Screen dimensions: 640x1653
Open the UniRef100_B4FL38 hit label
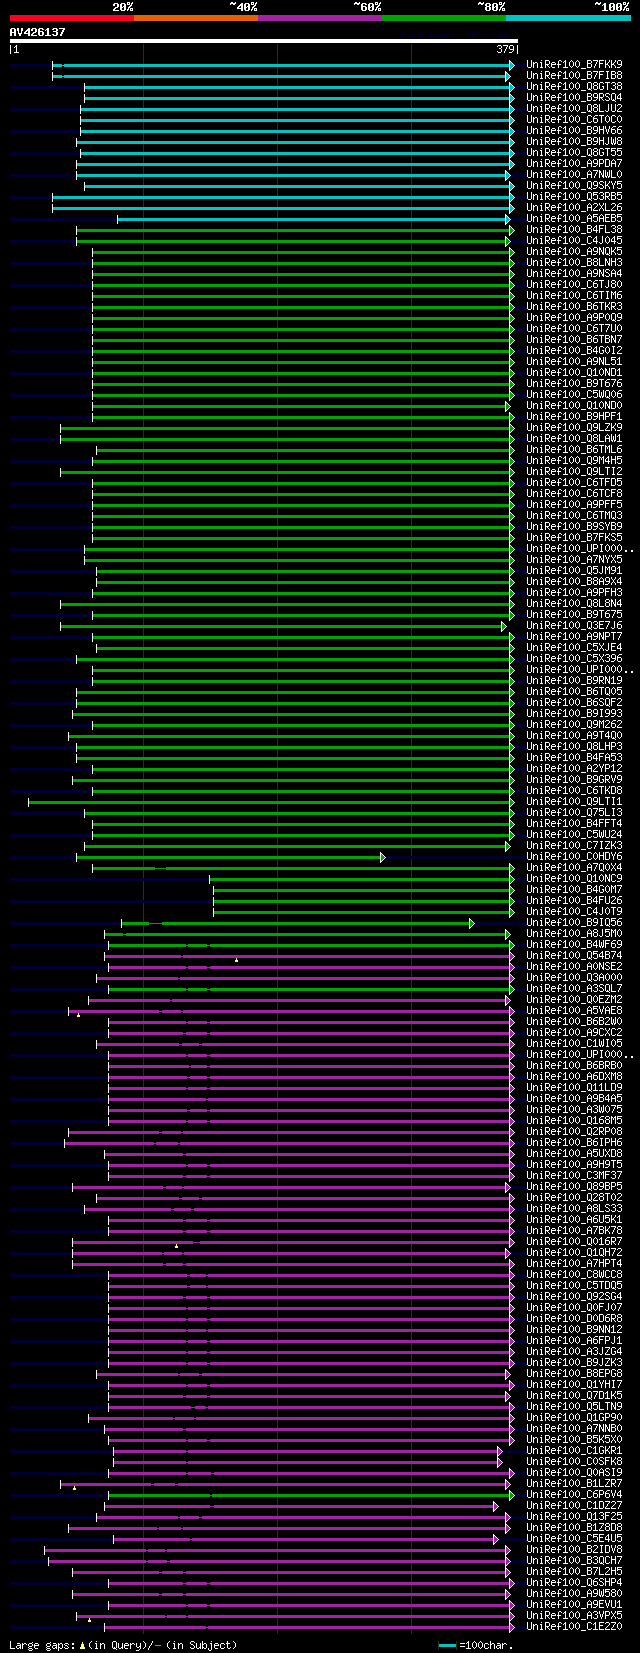click(x=574, y=230)
